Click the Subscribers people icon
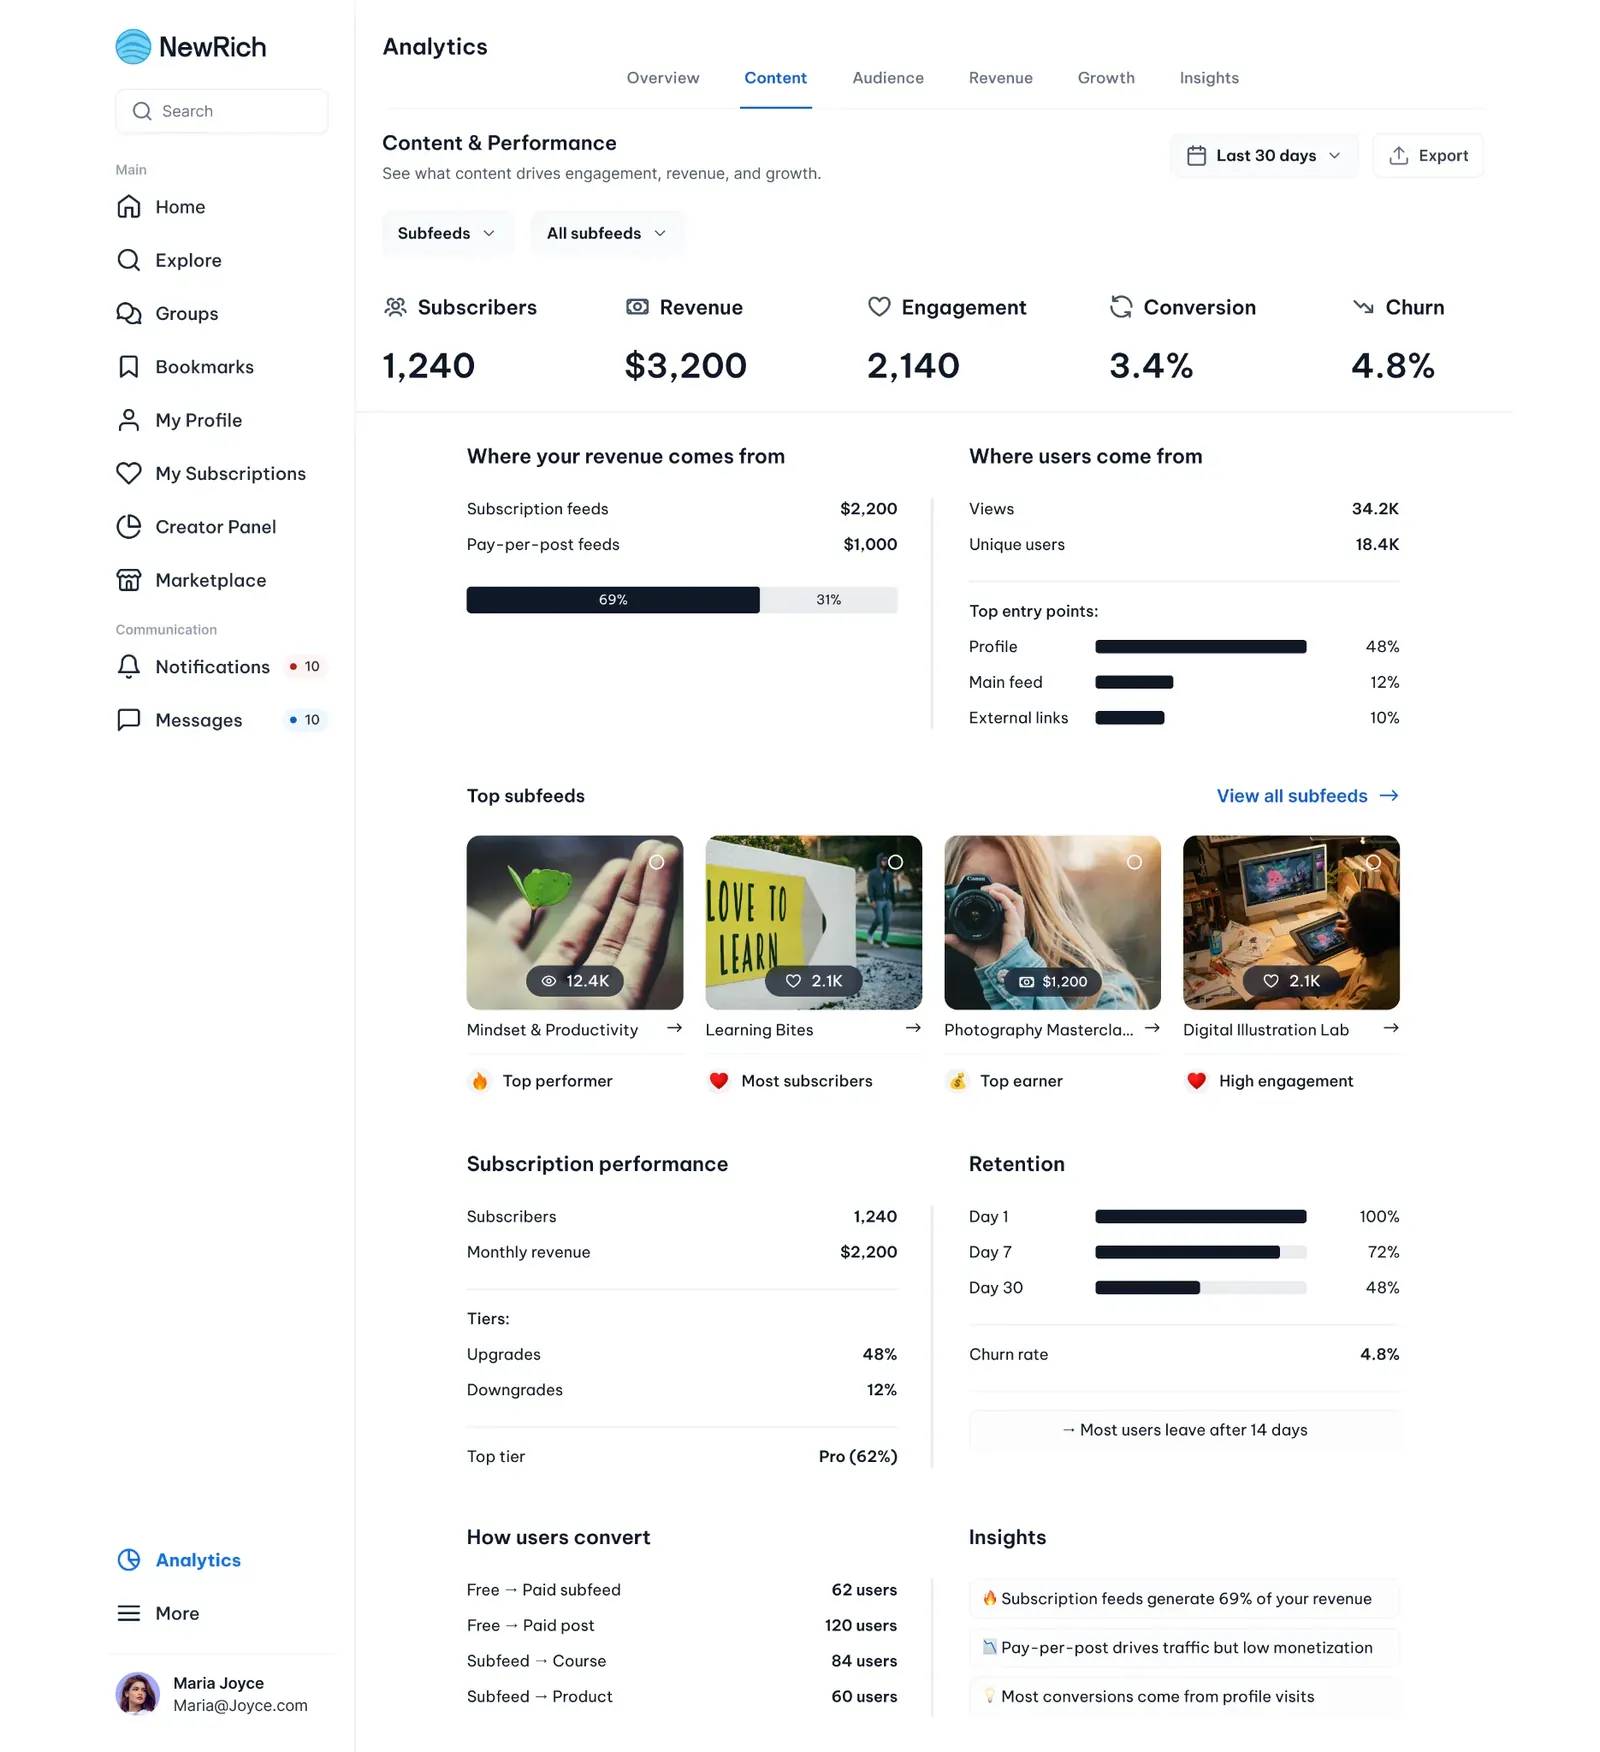Screen dimensions: 1600x1752 coord(396,307)
